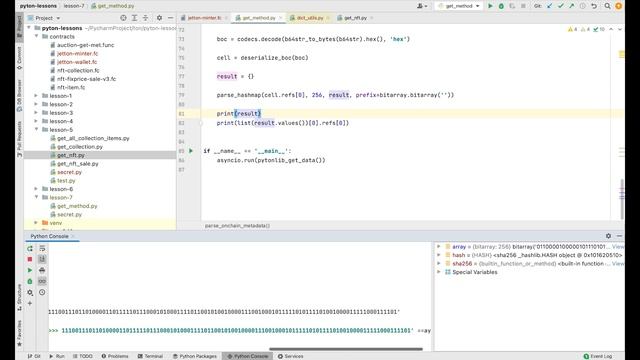Switch to get_method.py editor tab
Screen dimensions: 640x360
(x=259, y=18)
